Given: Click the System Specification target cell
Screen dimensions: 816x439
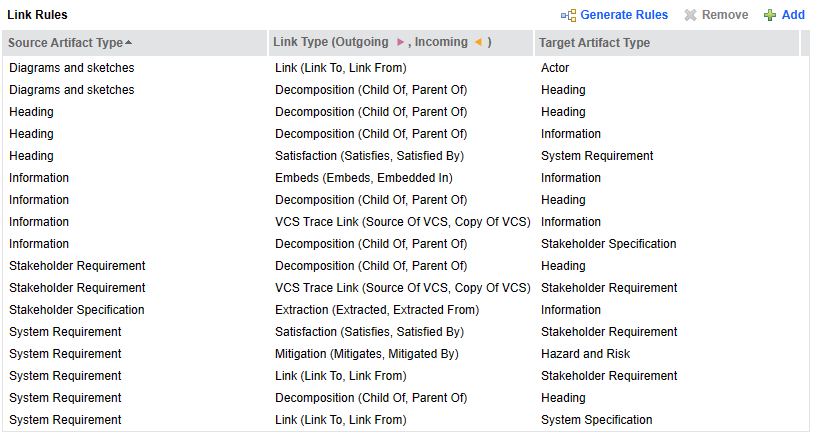Looking at the screenshot, I should 596,420.
